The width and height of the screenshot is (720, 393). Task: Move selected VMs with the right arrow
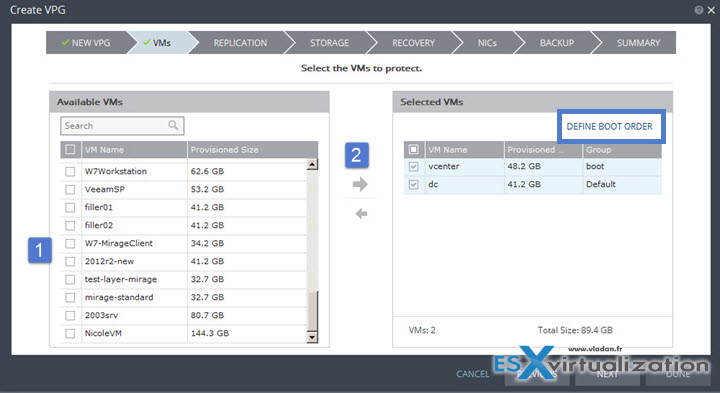360,185
